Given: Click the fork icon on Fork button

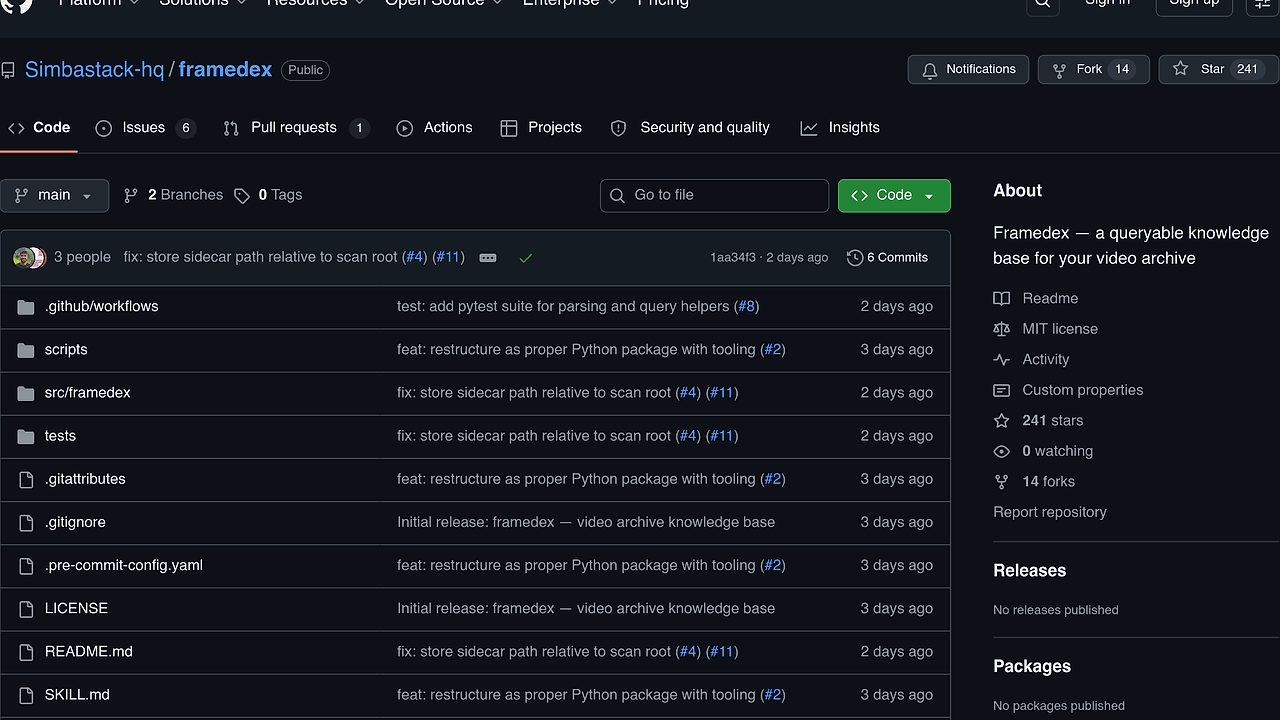Looking at the screenshot, I should 1059,70.
